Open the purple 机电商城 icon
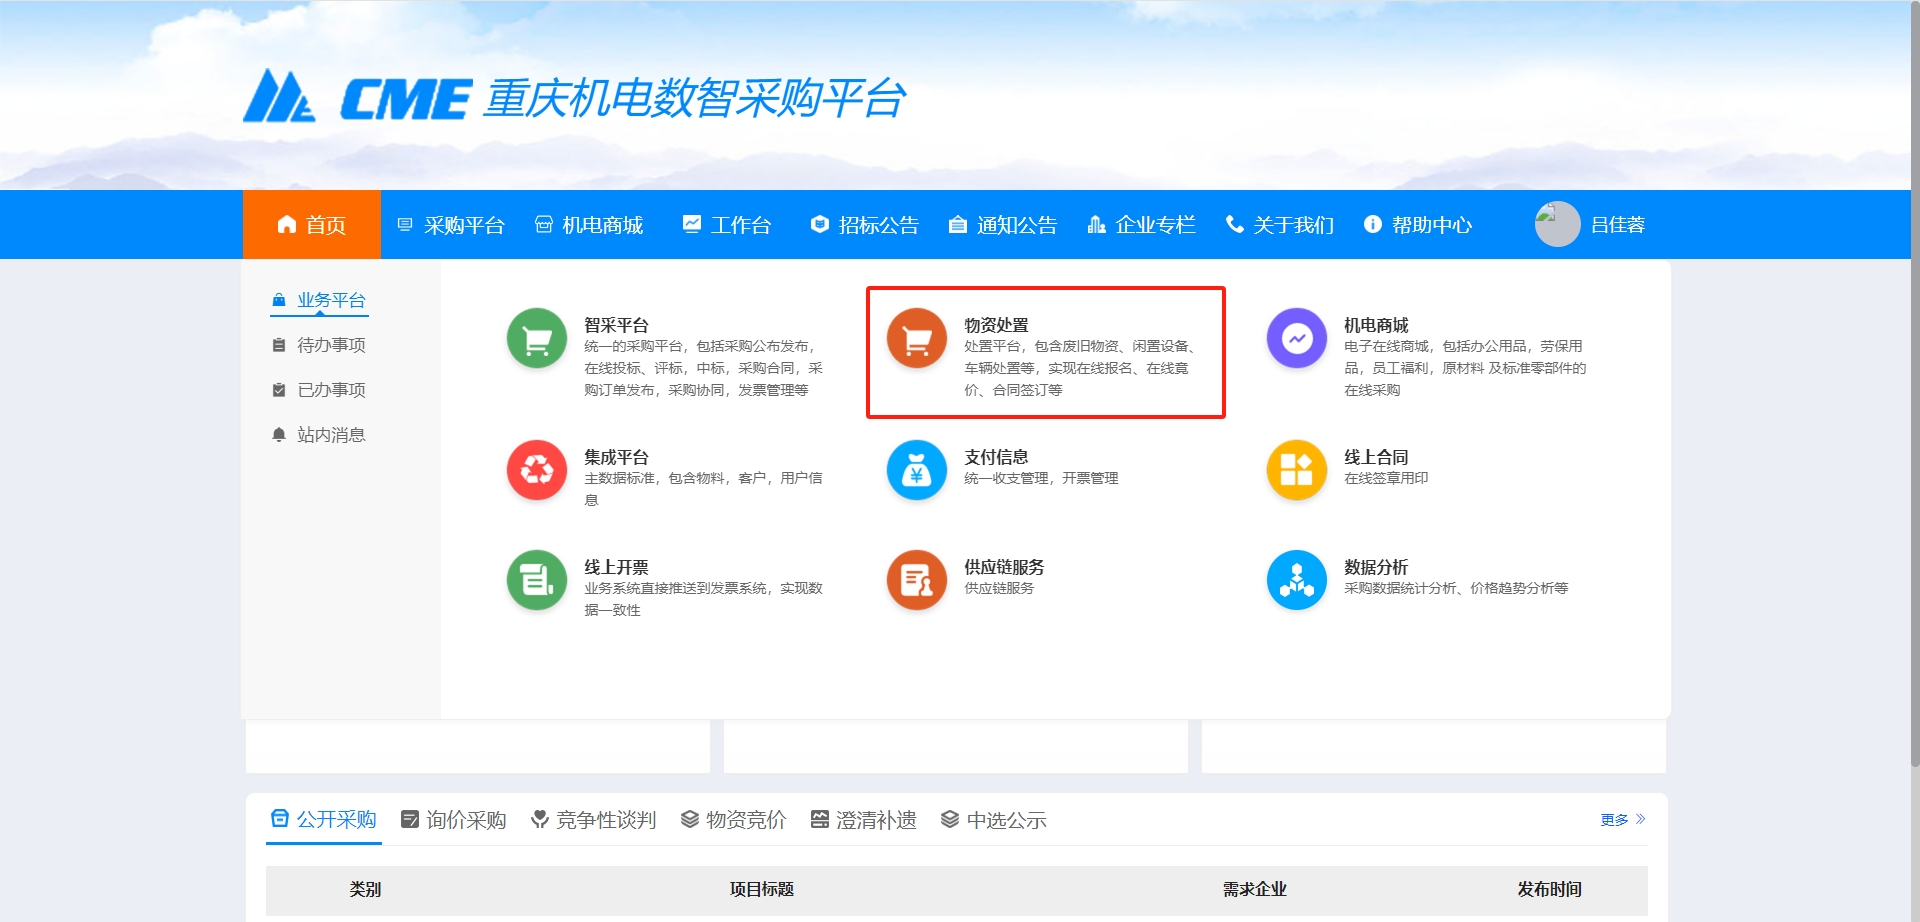 [1296, 338]
